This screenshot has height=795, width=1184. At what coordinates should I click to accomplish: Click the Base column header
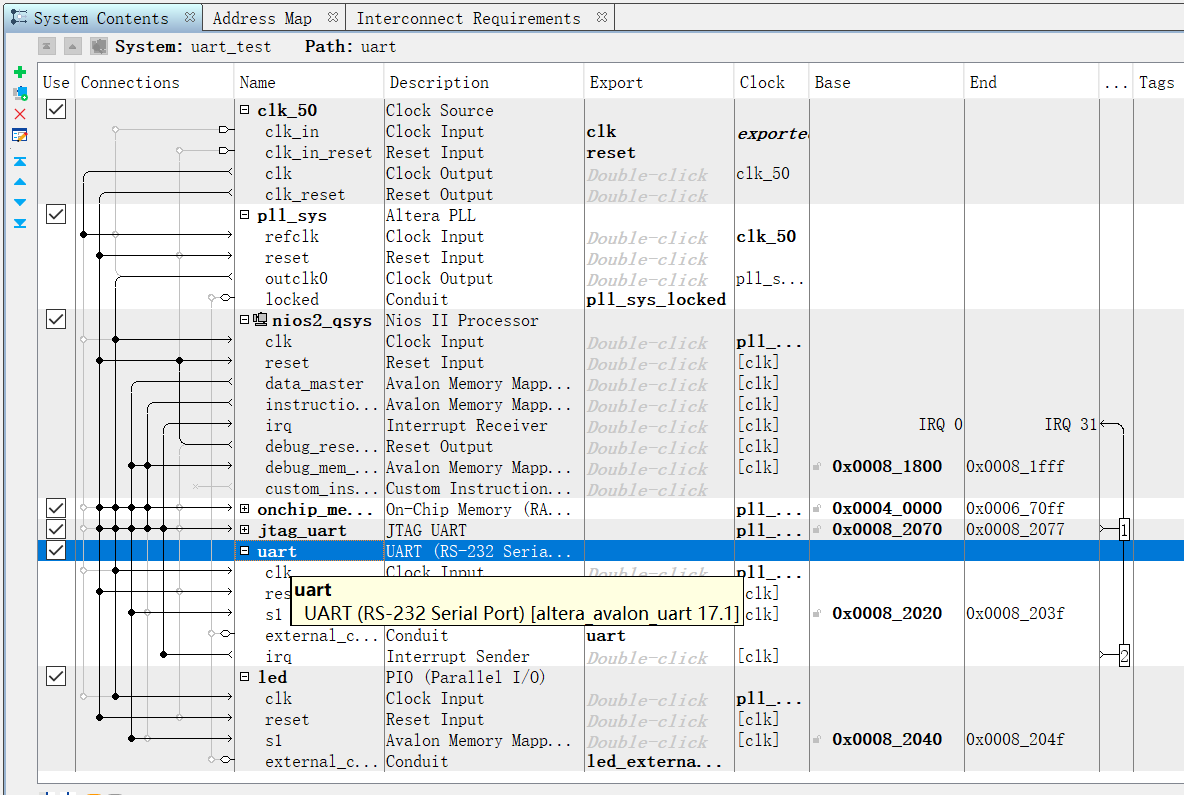887,82
